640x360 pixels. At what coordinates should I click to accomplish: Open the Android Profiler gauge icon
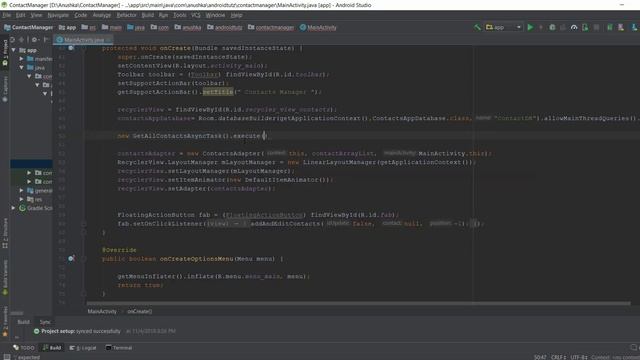(574, 27)
